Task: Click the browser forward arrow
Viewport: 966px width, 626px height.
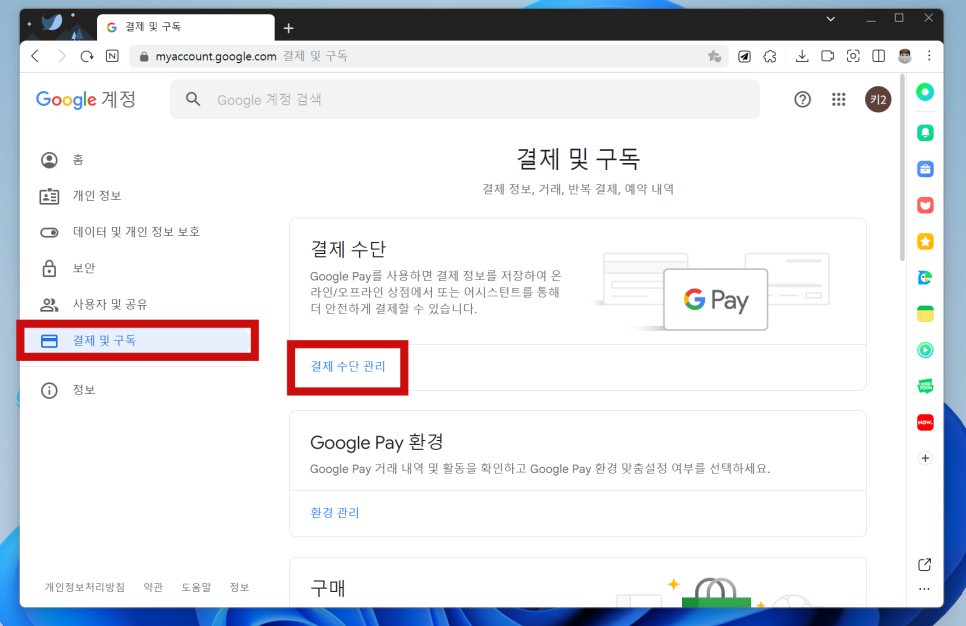Action: pyautogui.click(x=62, y=56)
